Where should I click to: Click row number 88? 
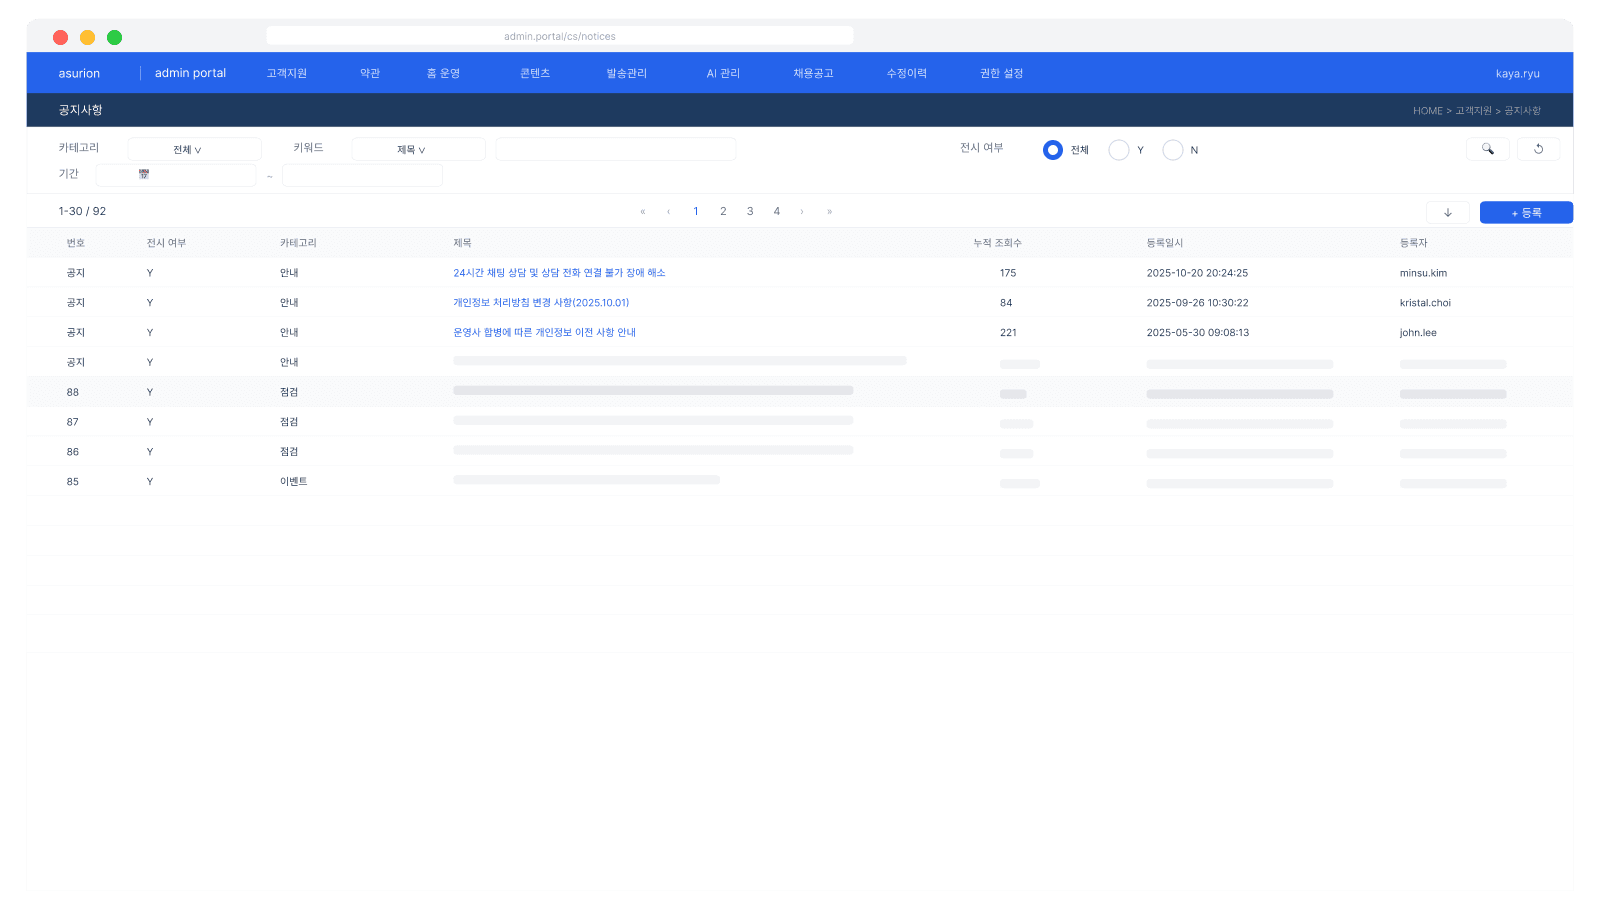point(73,393)
